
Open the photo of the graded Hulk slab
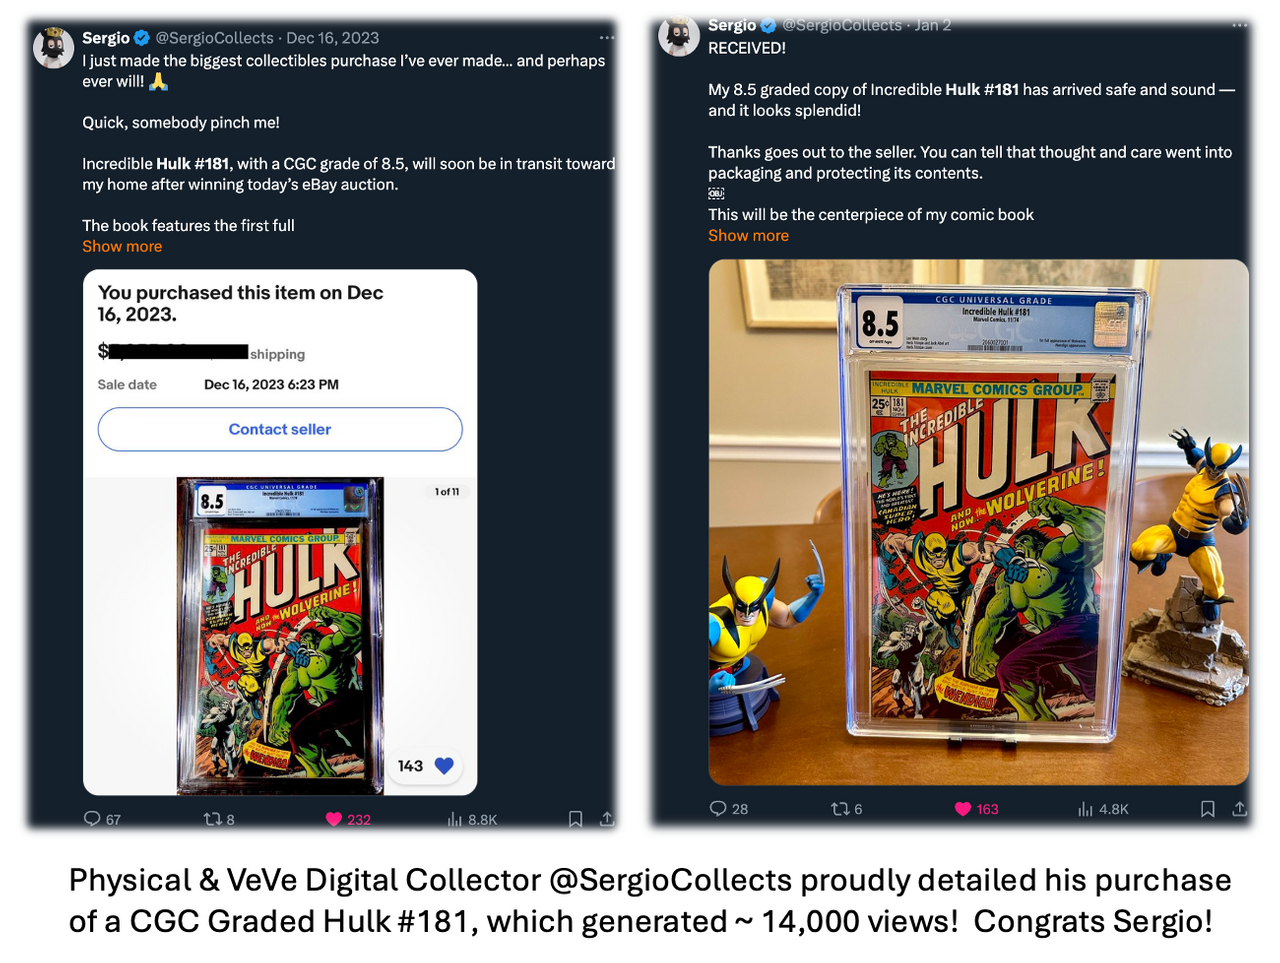(x=978, y=522)
